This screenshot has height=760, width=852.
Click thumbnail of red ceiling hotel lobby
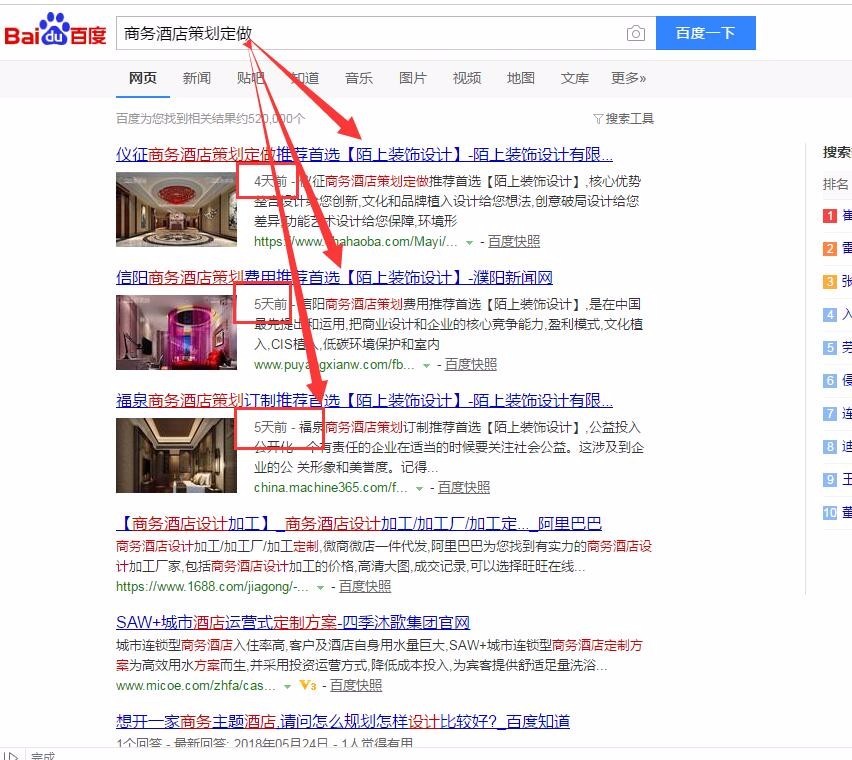point(176,209)
